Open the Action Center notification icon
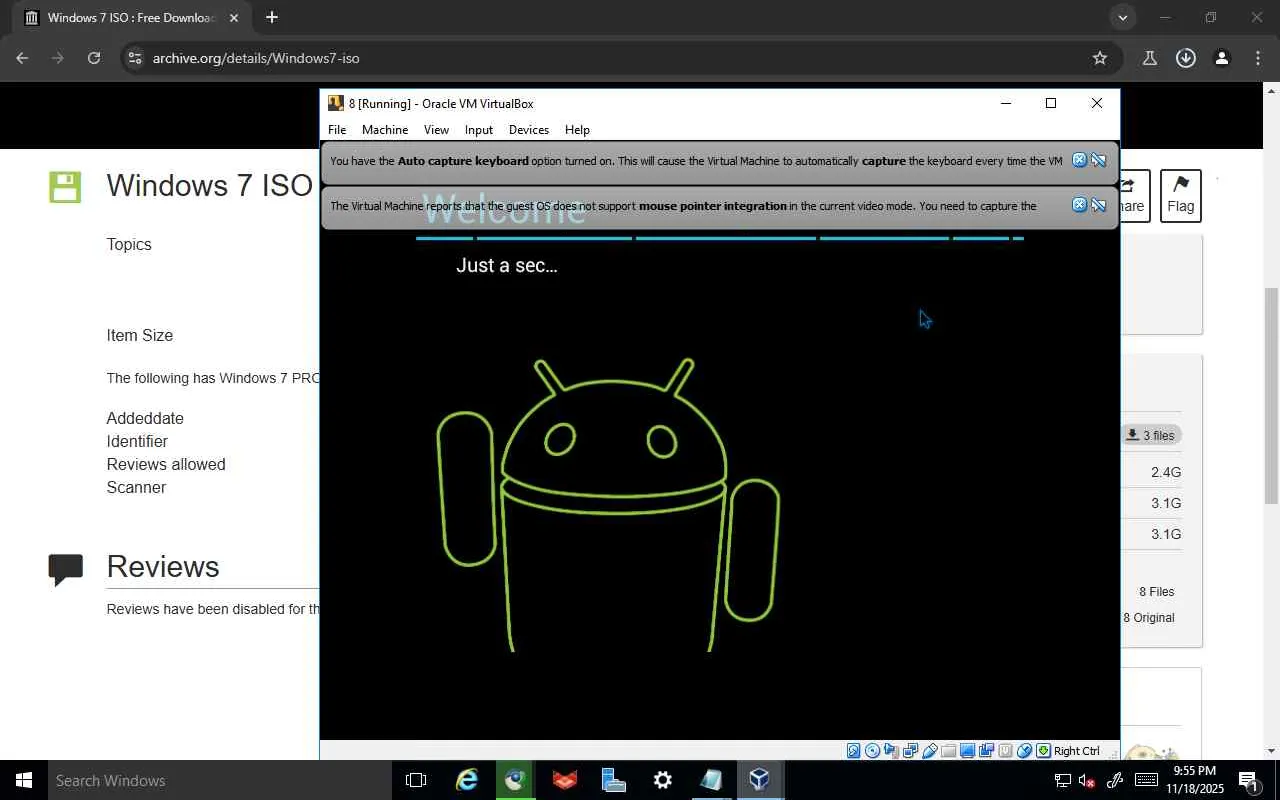1280x800 pixels. [1248, 780]
